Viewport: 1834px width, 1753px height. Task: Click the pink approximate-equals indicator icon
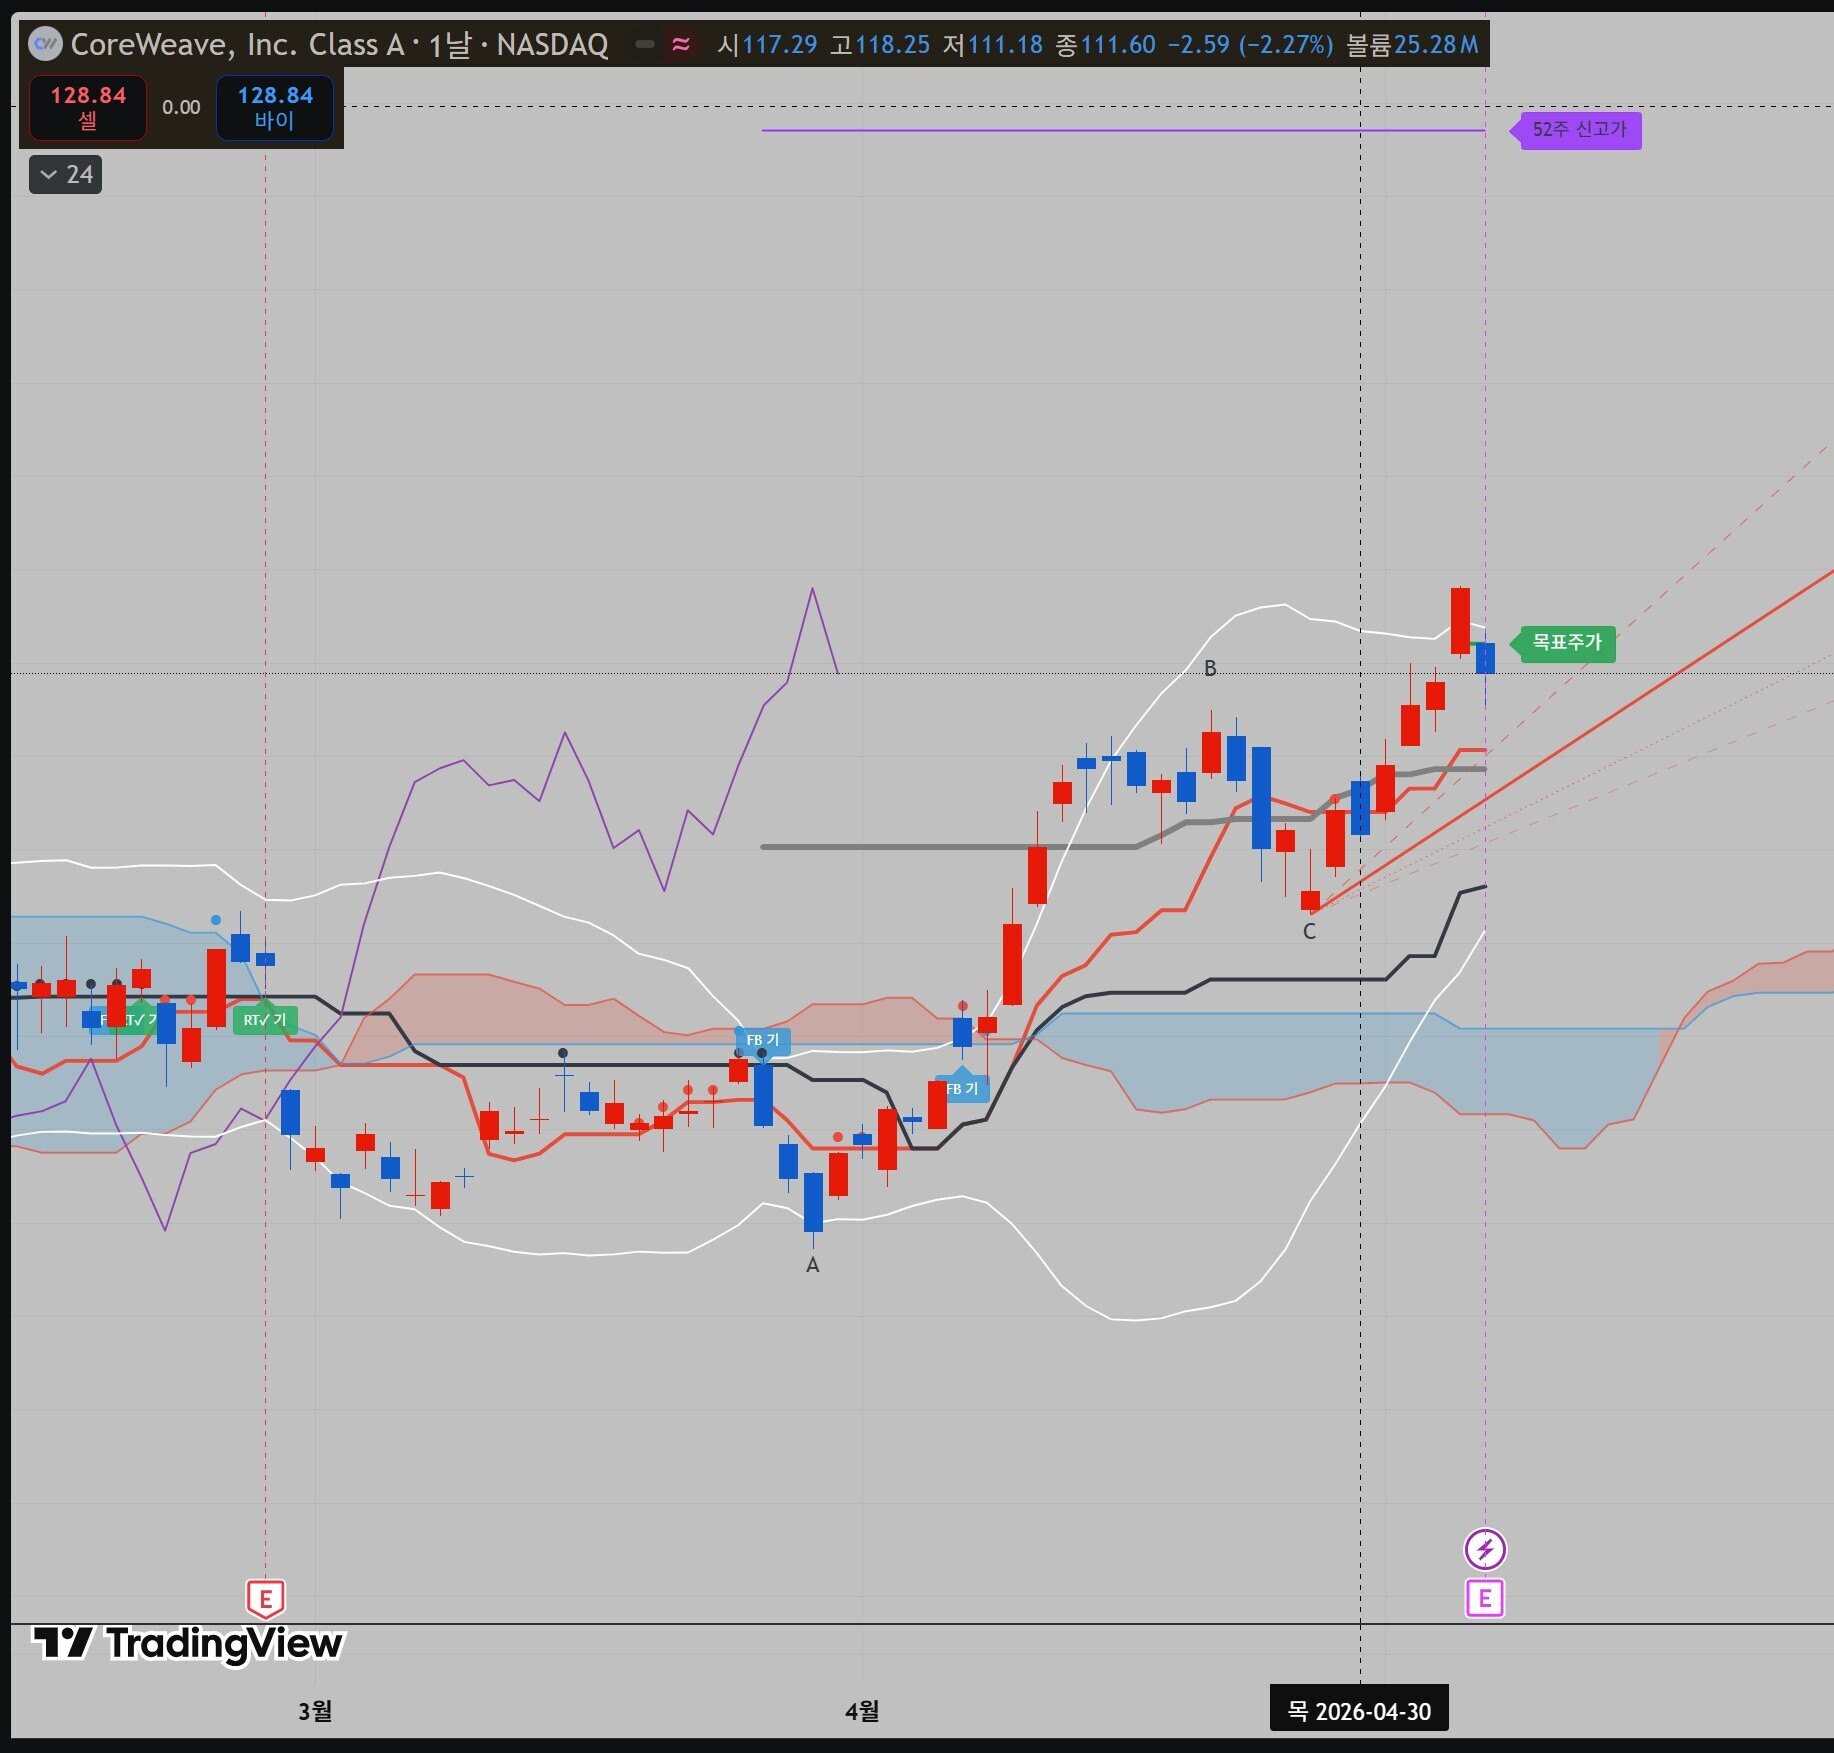(681, 44)
